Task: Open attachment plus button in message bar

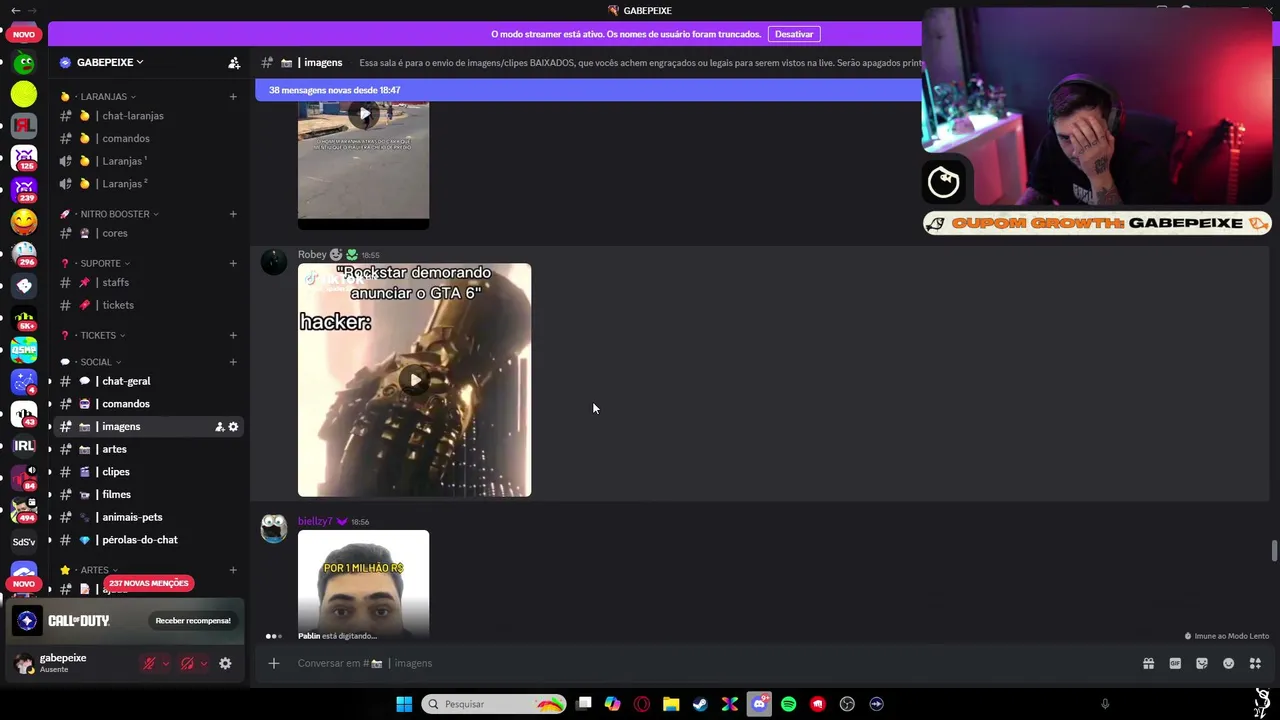Action: (x=273, y=663)
